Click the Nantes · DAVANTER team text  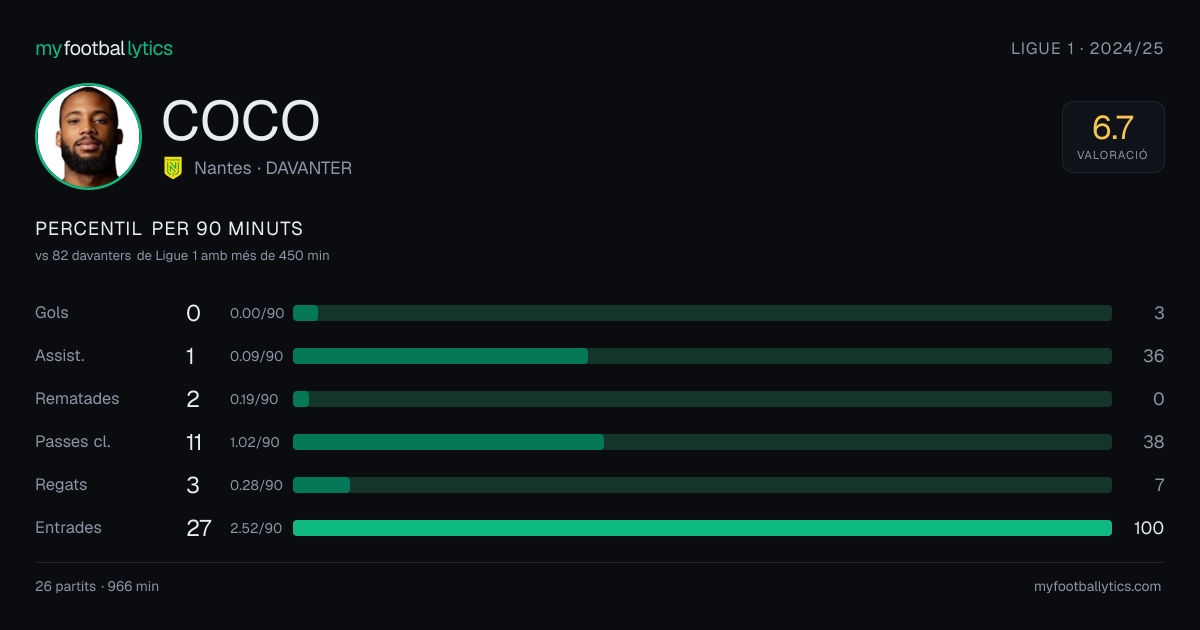(273, 168)
